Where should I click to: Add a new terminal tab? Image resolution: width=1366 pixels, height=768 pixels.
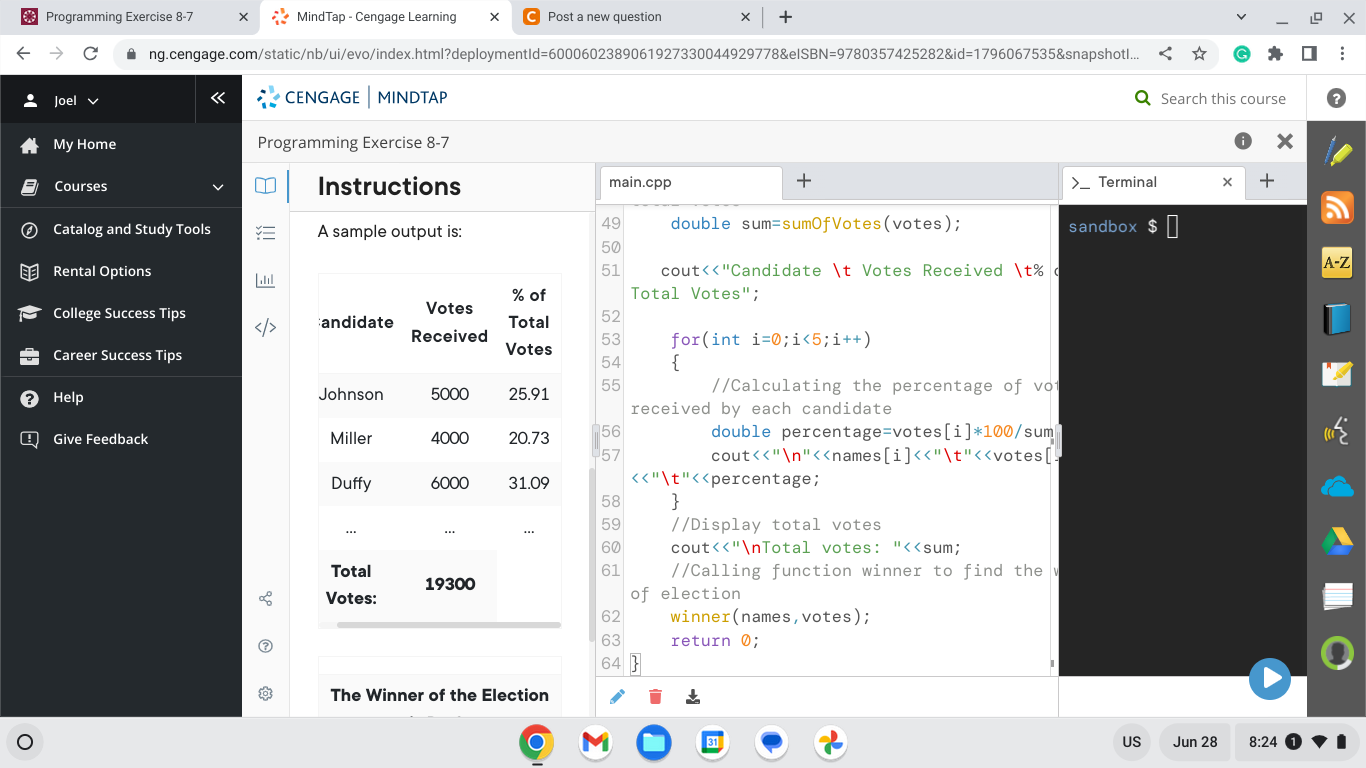pyautogui.click(x=1267, y=181)
